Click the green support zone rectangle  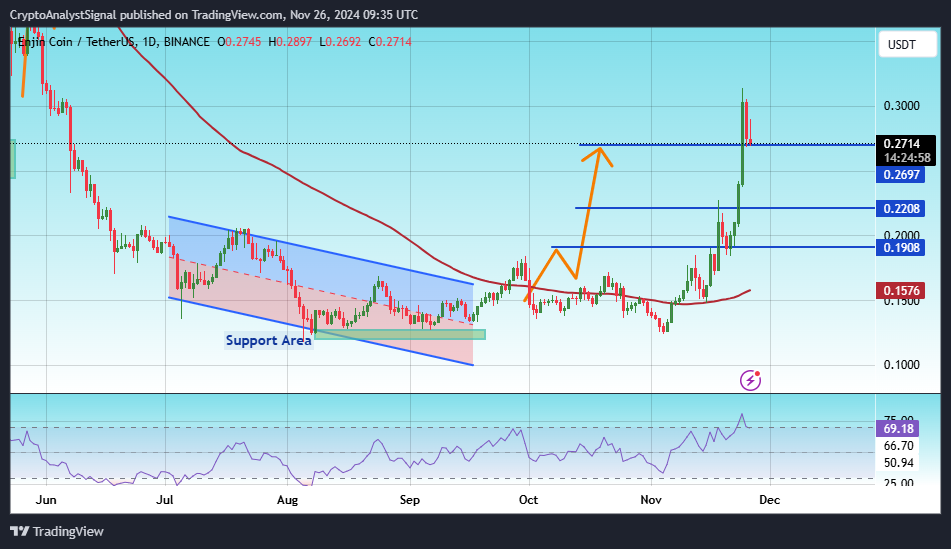click(400, 334)
